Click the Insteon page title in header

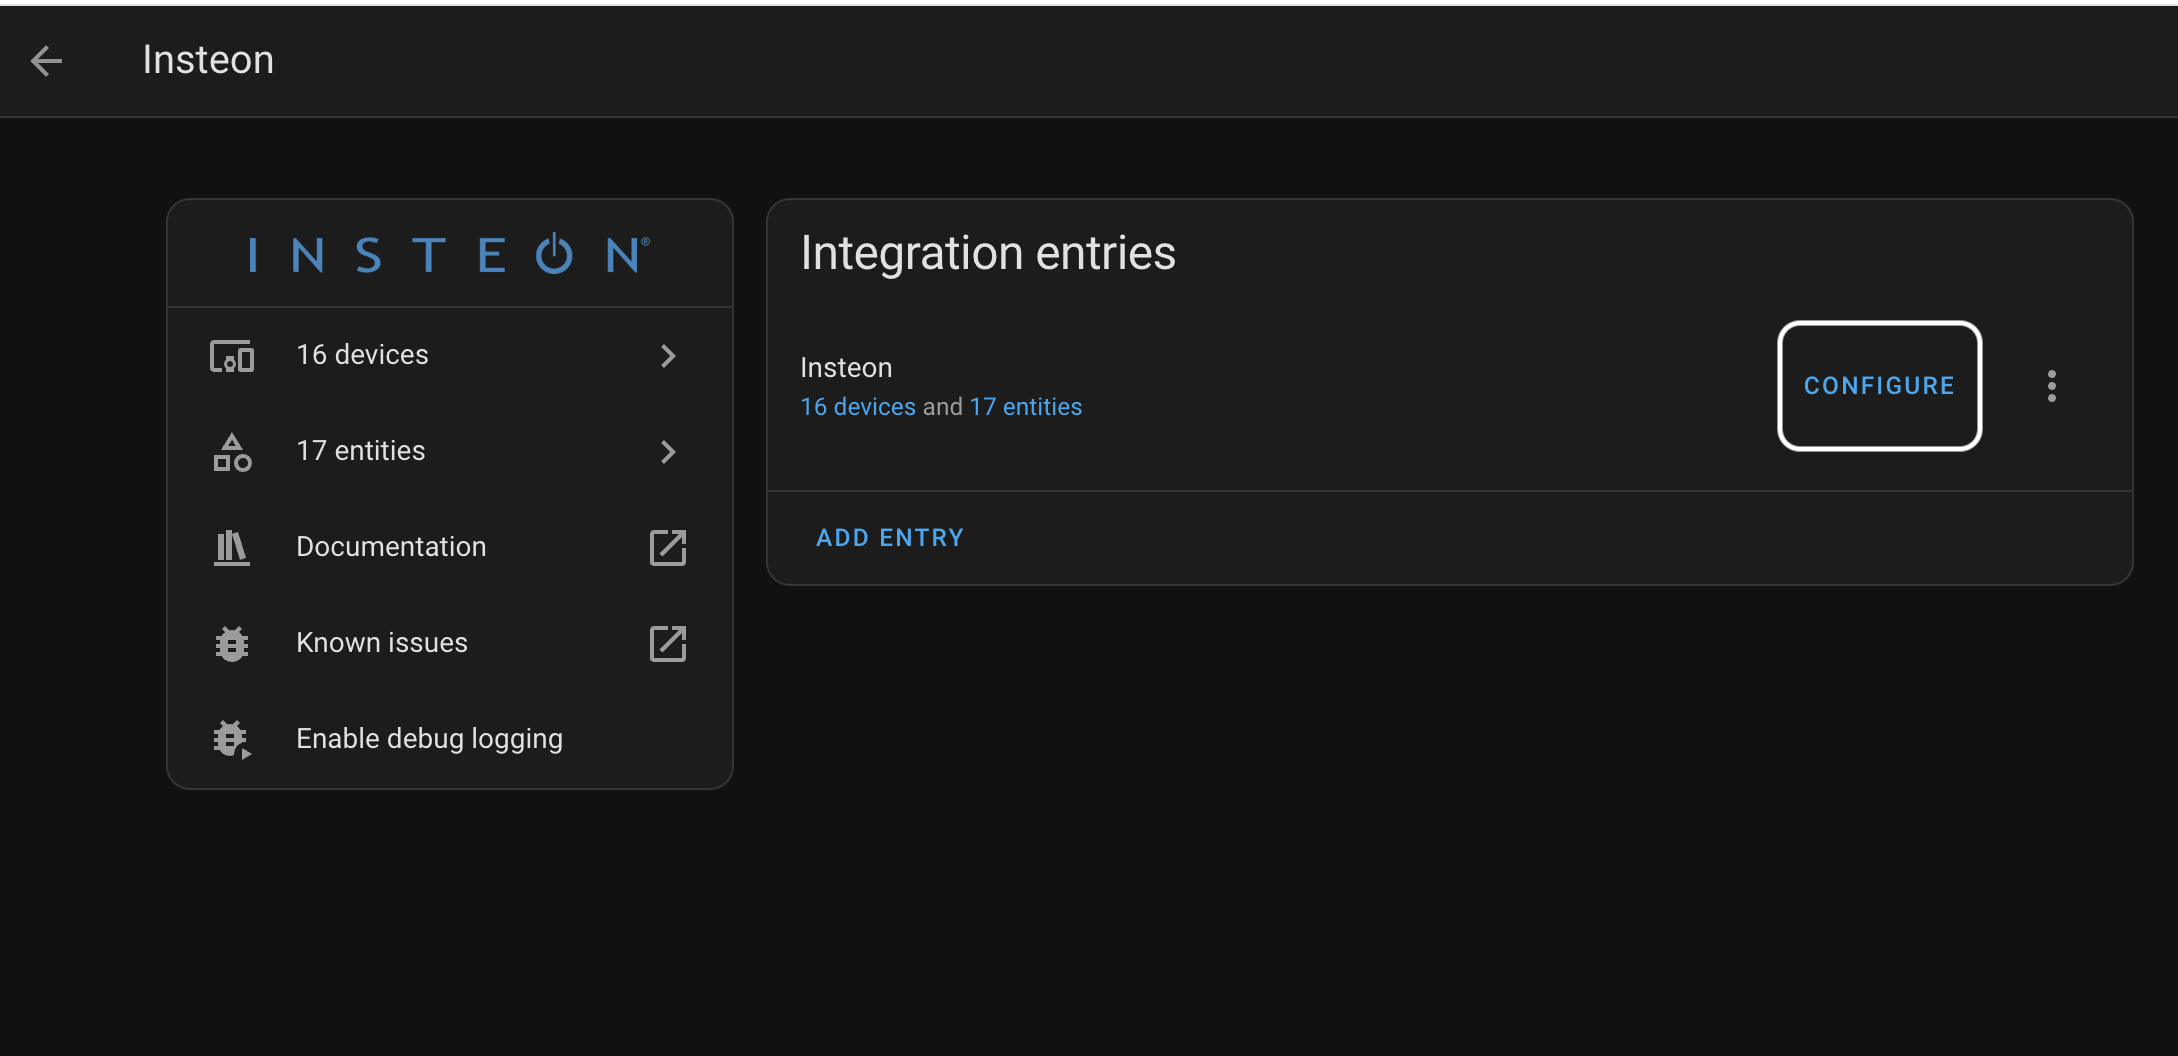[208, 60]
